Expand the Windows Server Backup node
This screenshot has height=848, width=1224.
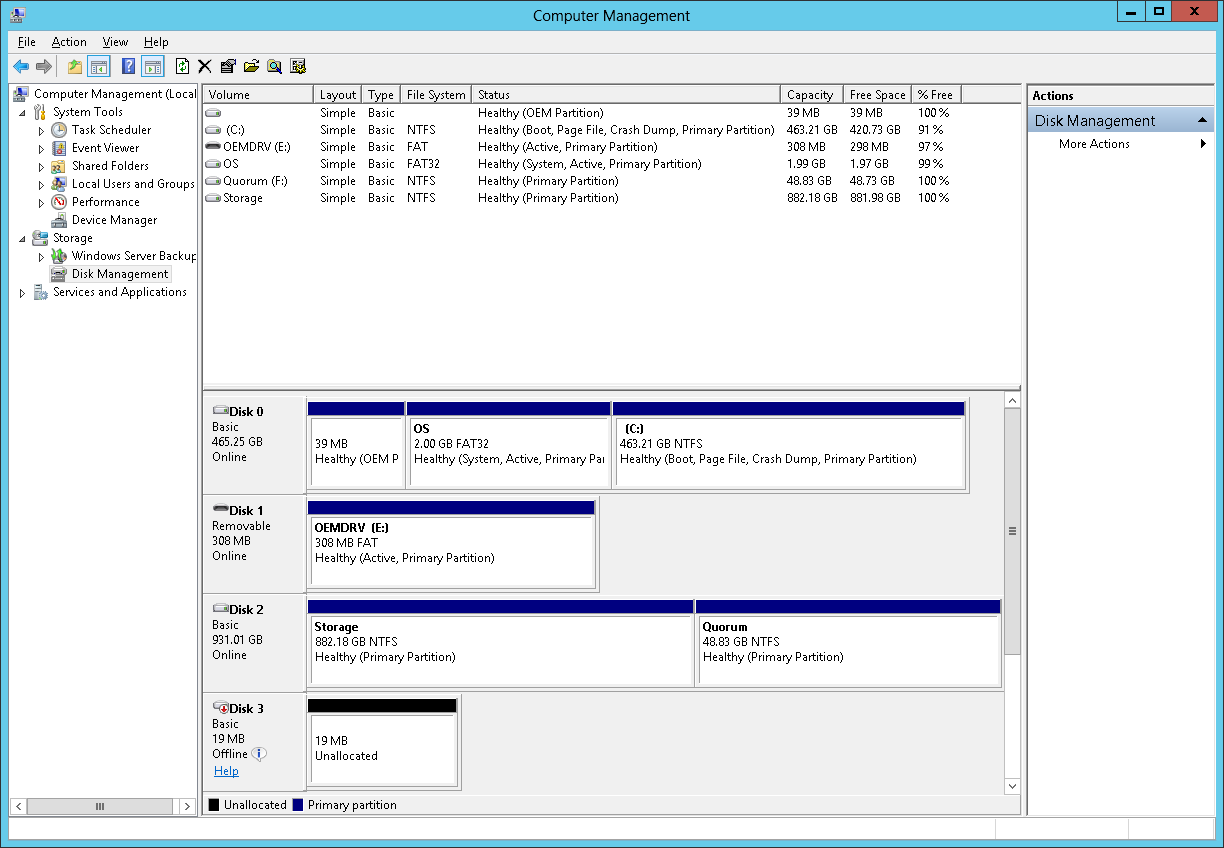point(41,256)
